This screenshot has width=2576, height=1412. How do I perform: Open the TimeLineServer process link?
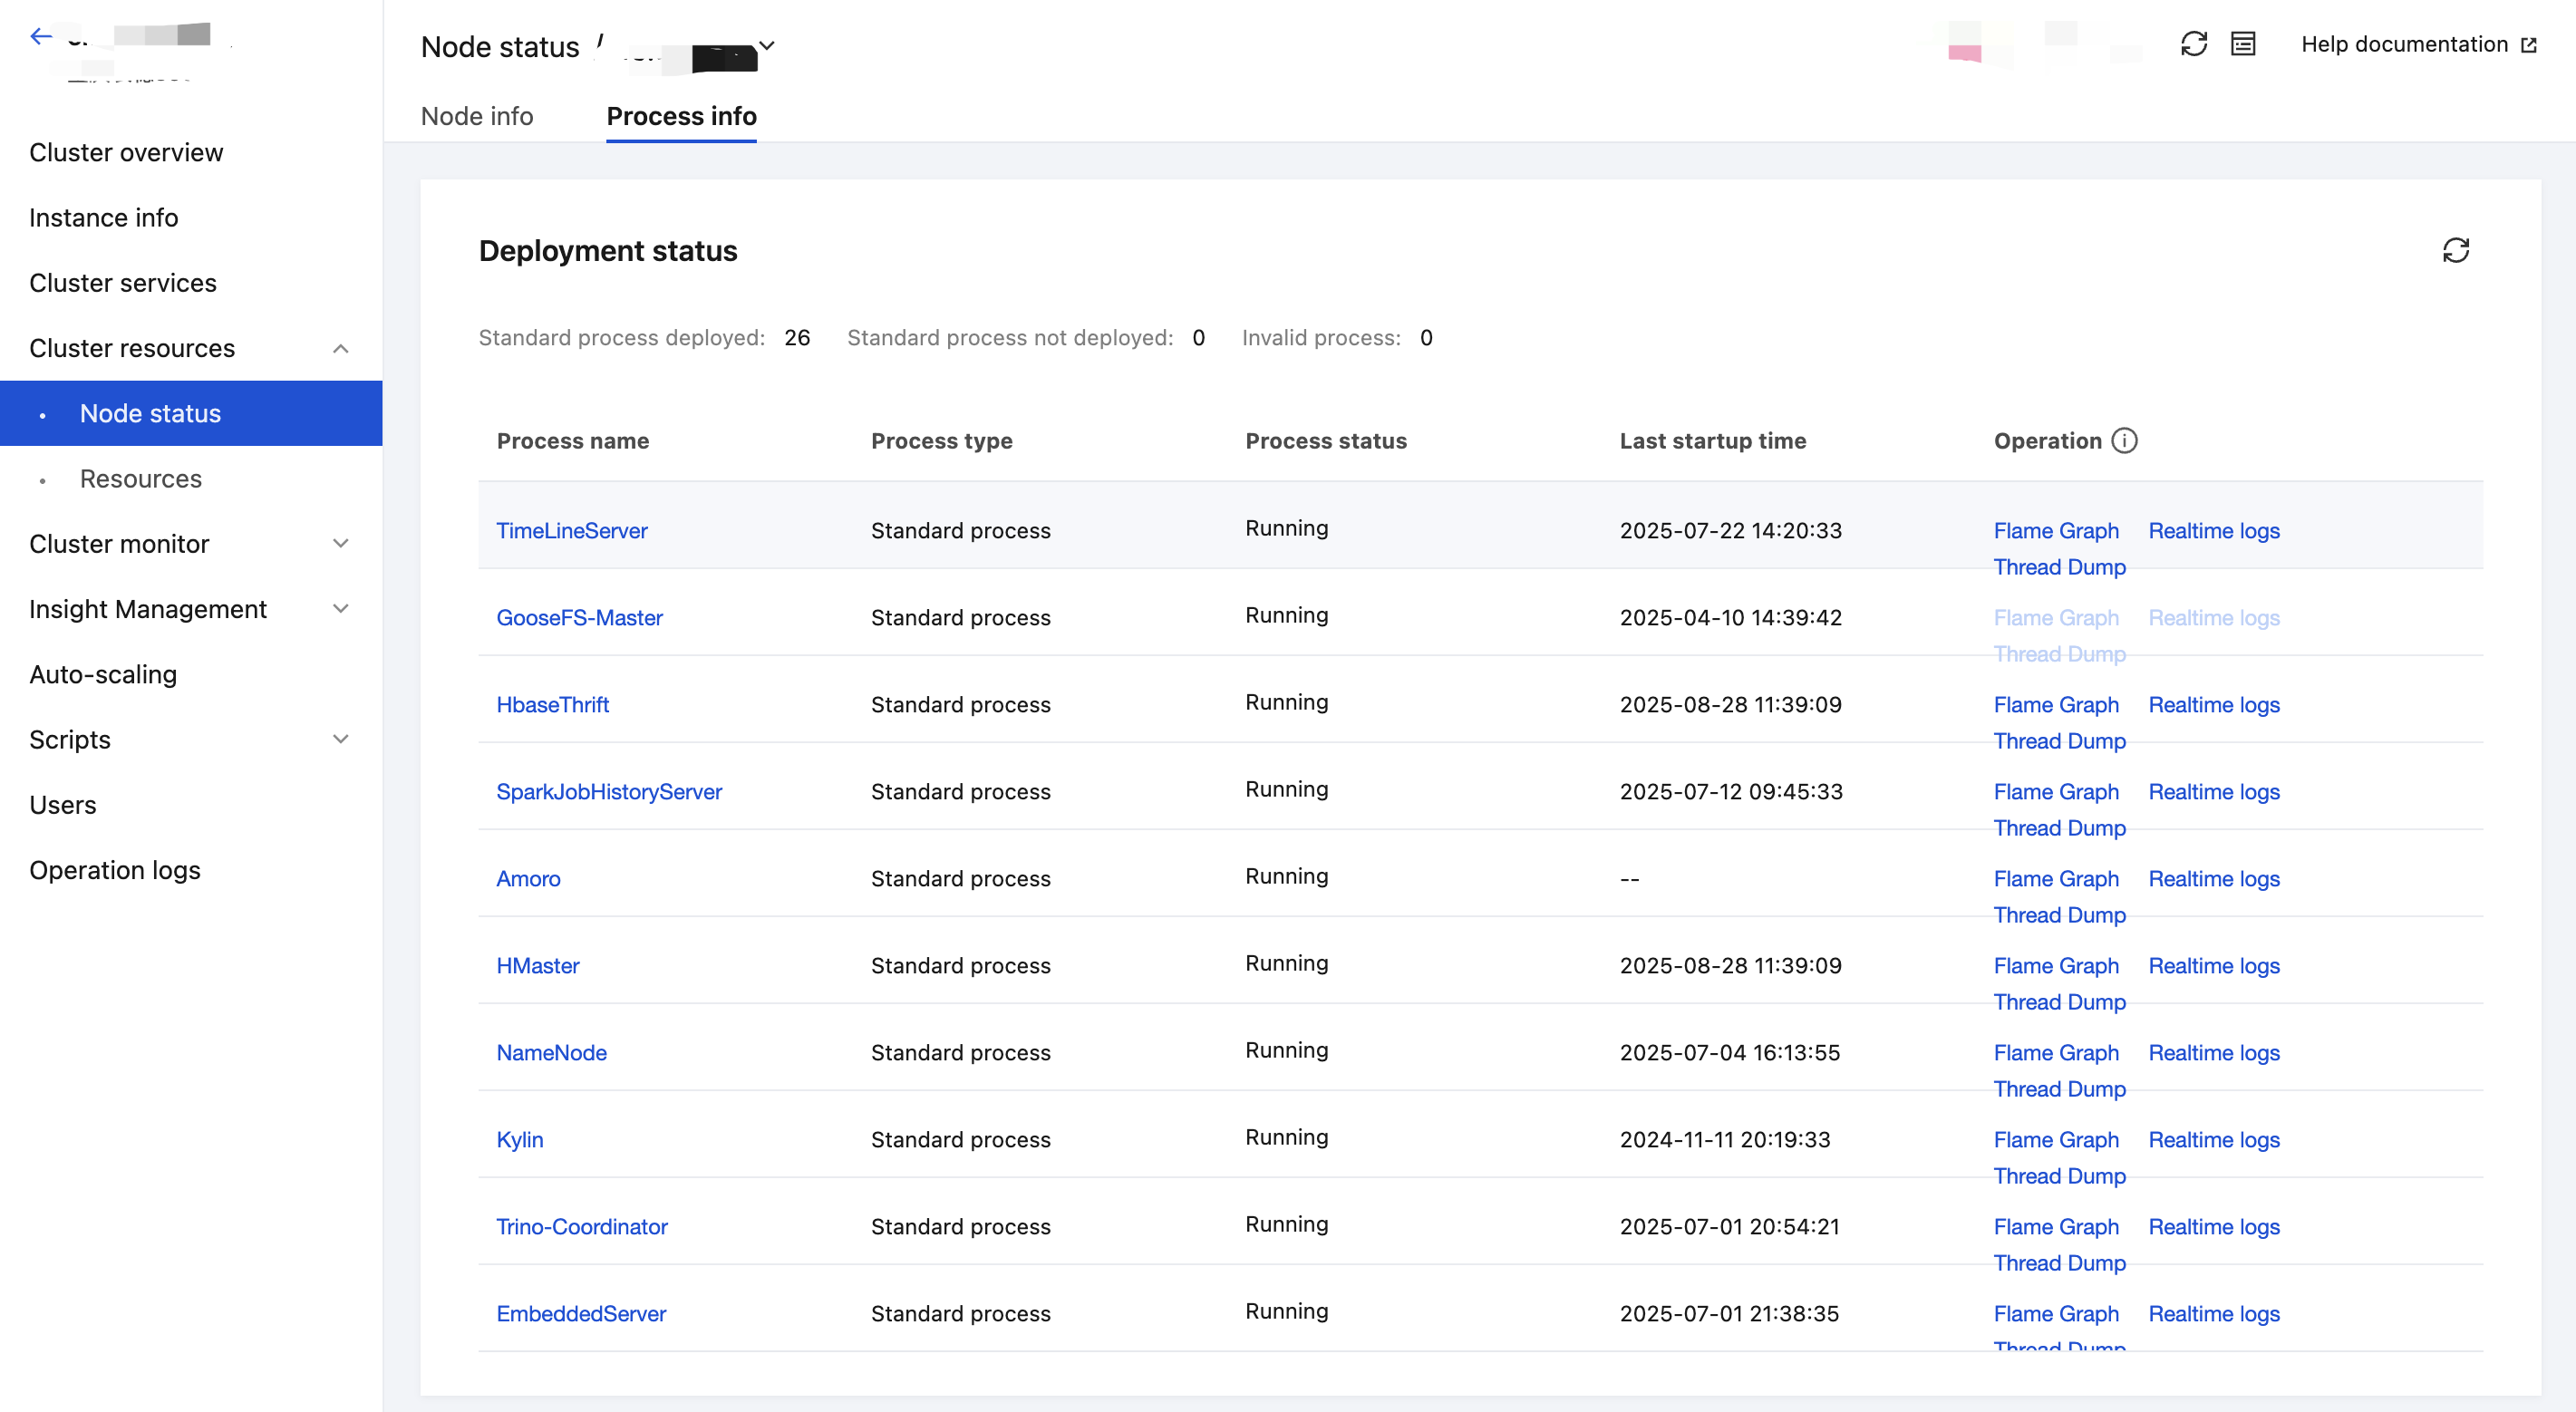pos(572,531)
